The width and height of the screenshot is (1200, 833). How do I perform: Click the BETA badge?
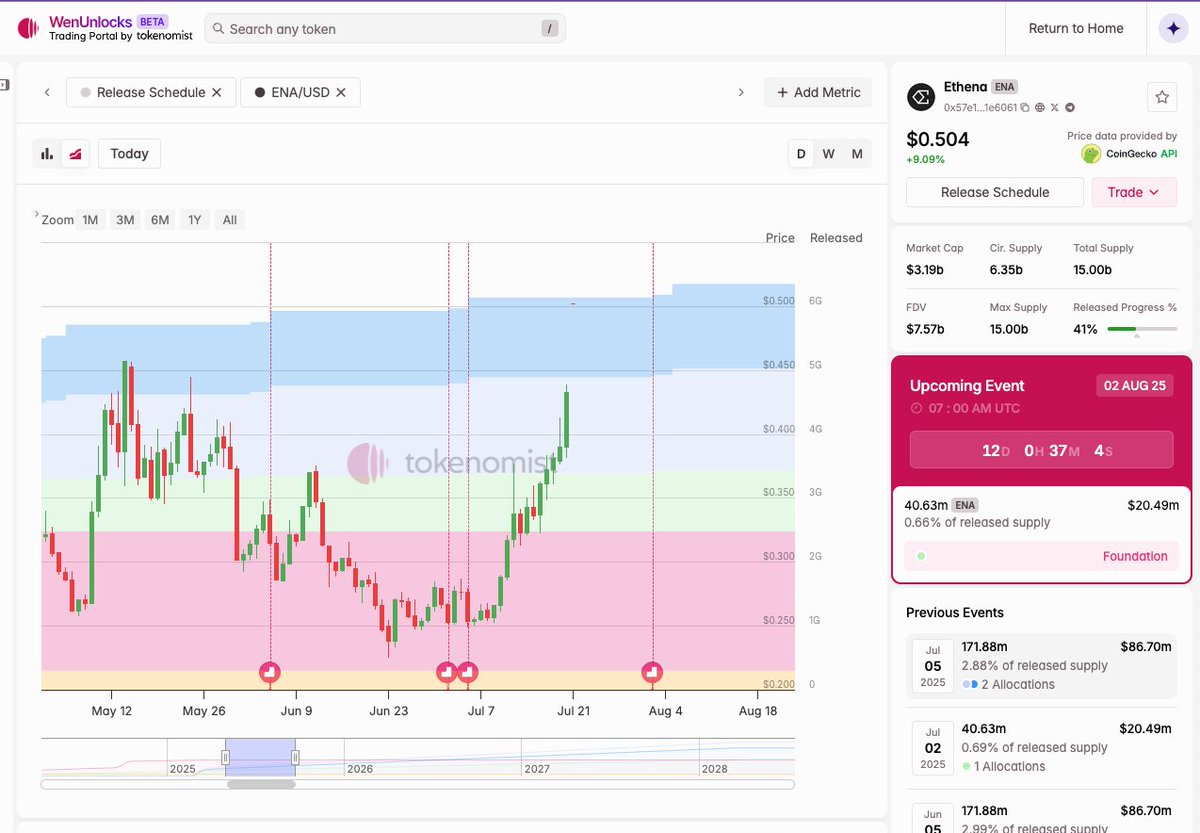[151, 21]
